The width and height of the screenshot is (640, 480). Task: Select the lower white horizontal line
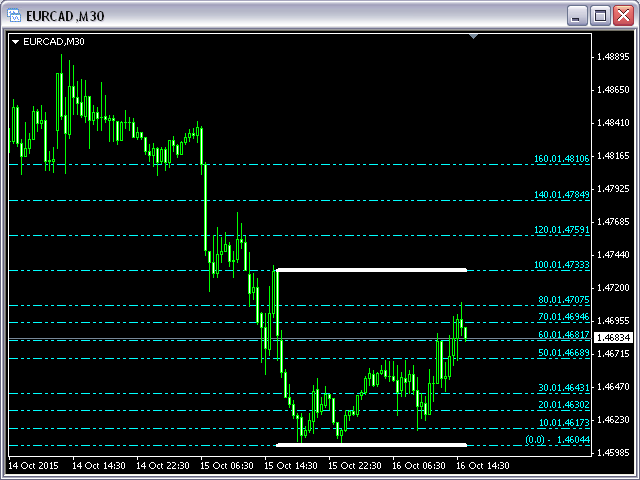(371, 445)
